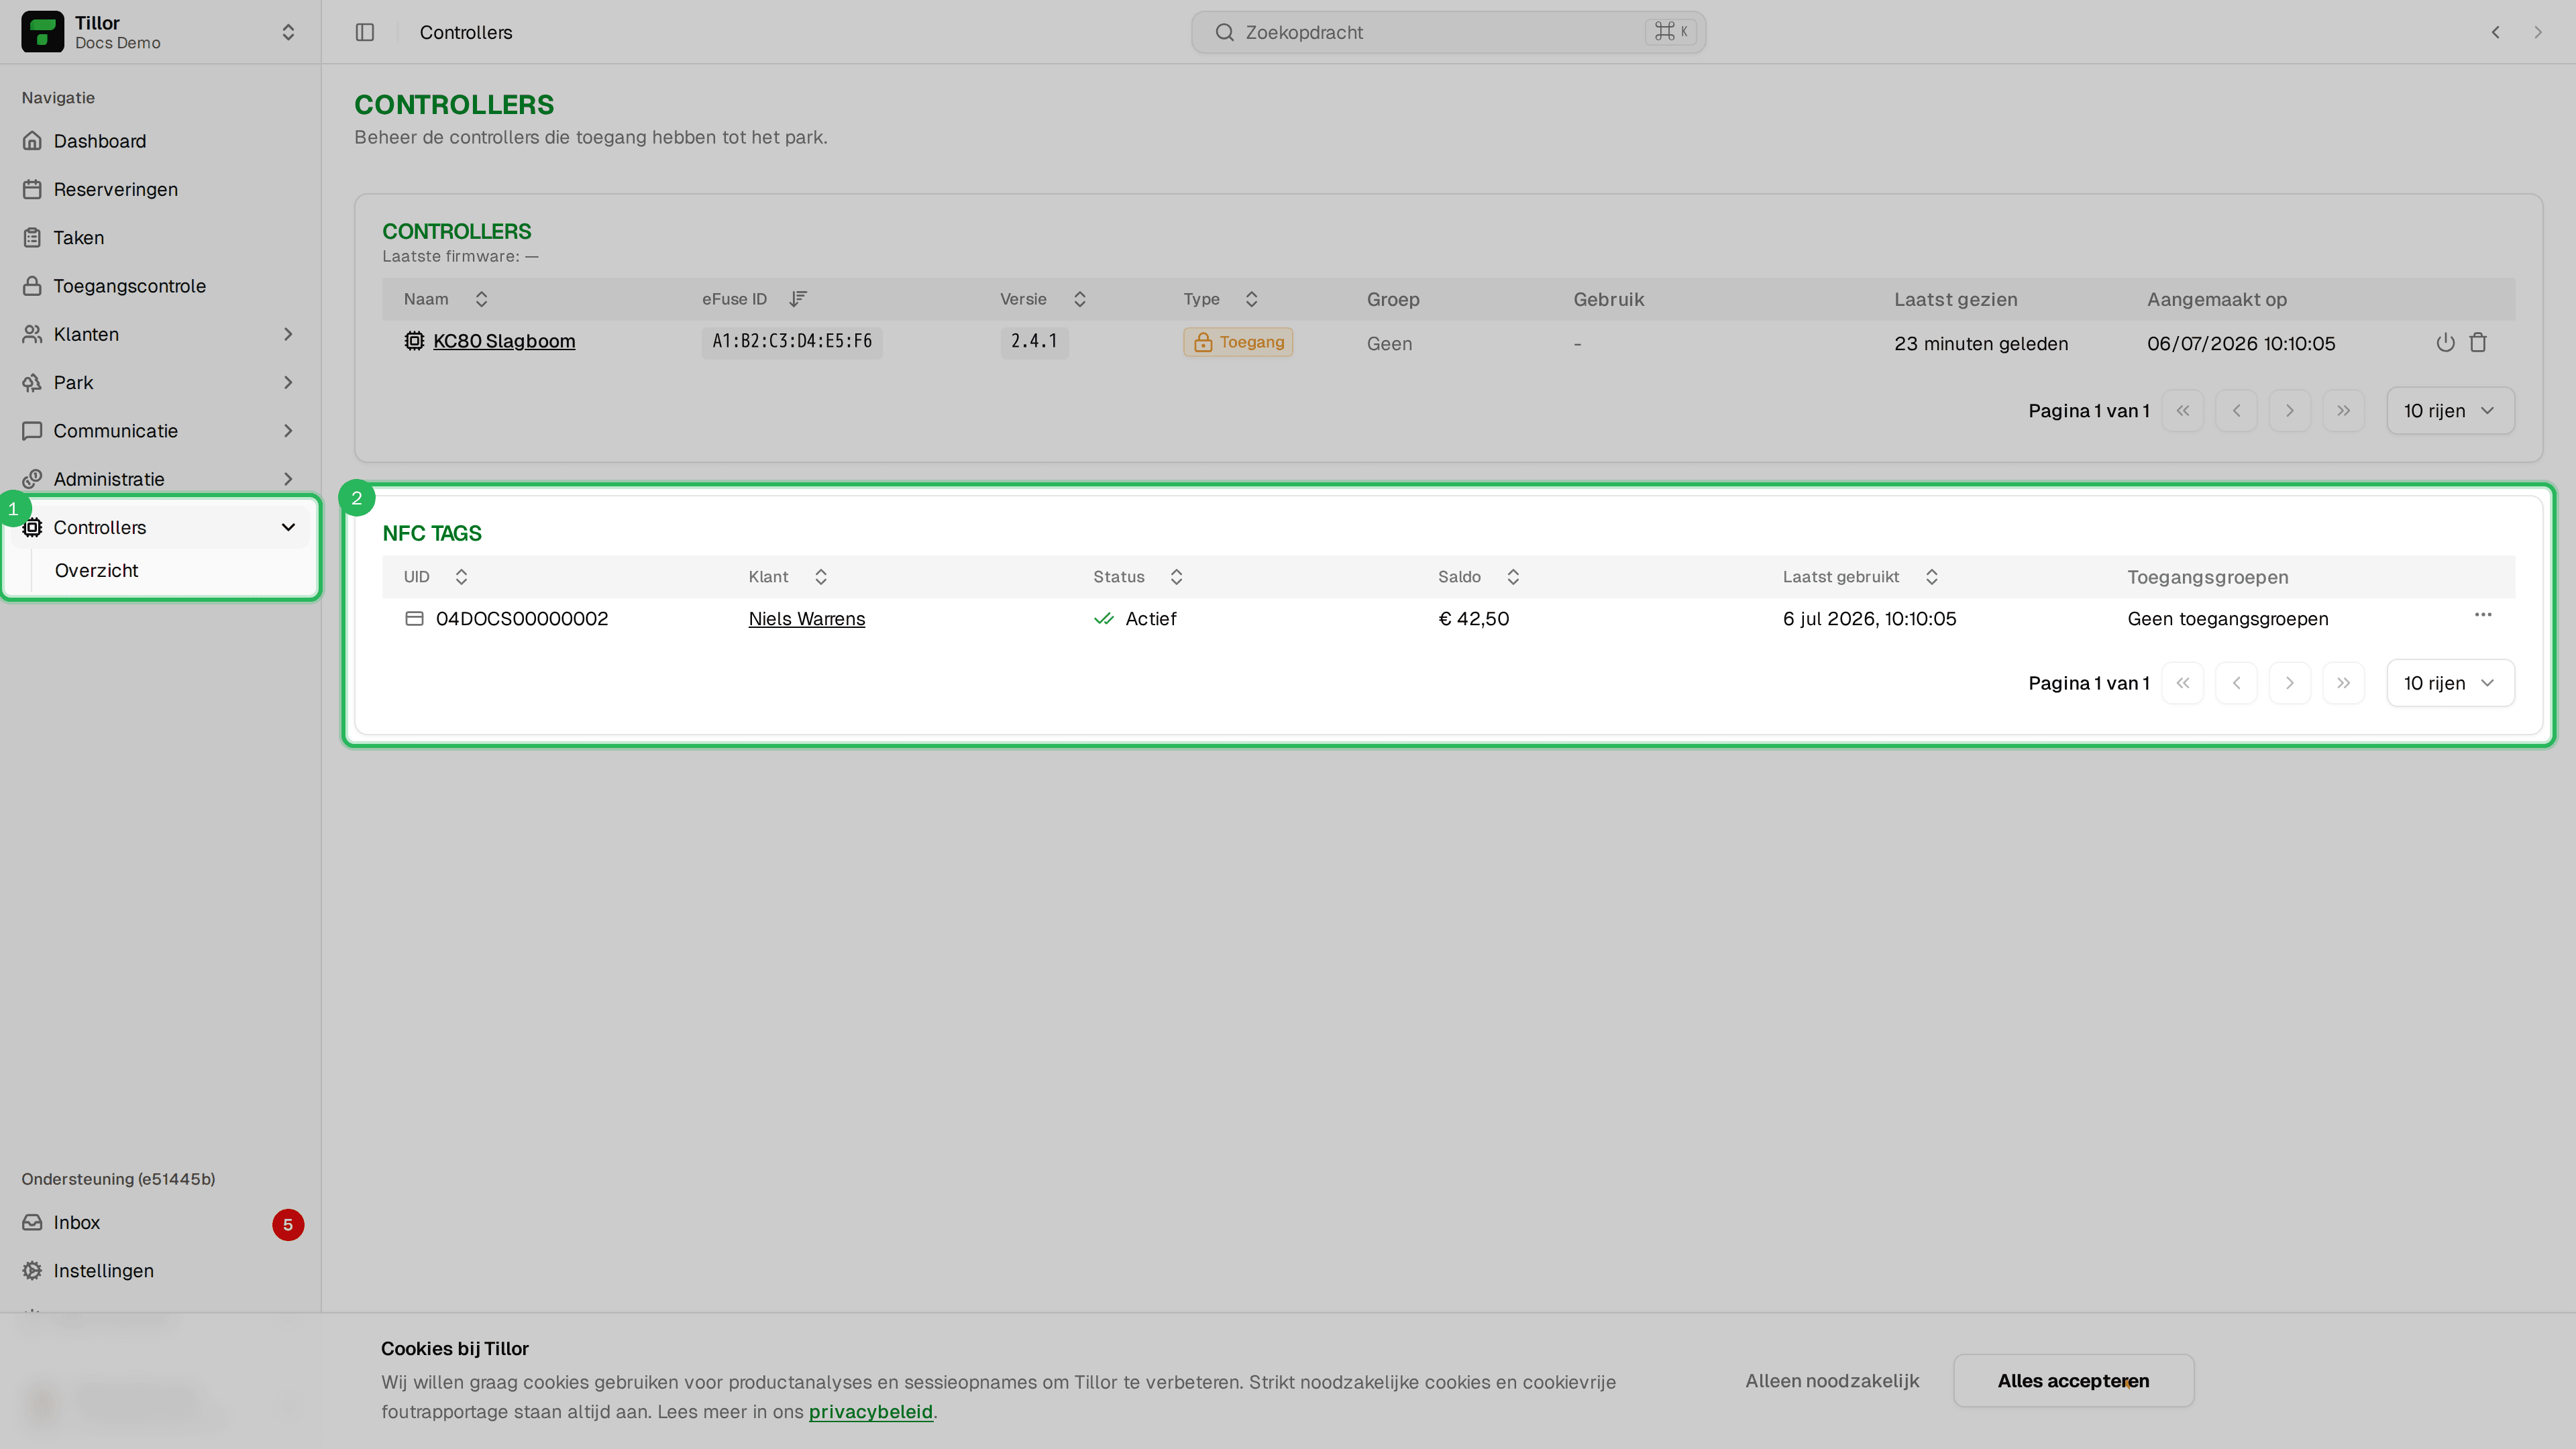Sort NFC tags by UID
This screenshot has height=1449, width=2576.
pos(436,577)
